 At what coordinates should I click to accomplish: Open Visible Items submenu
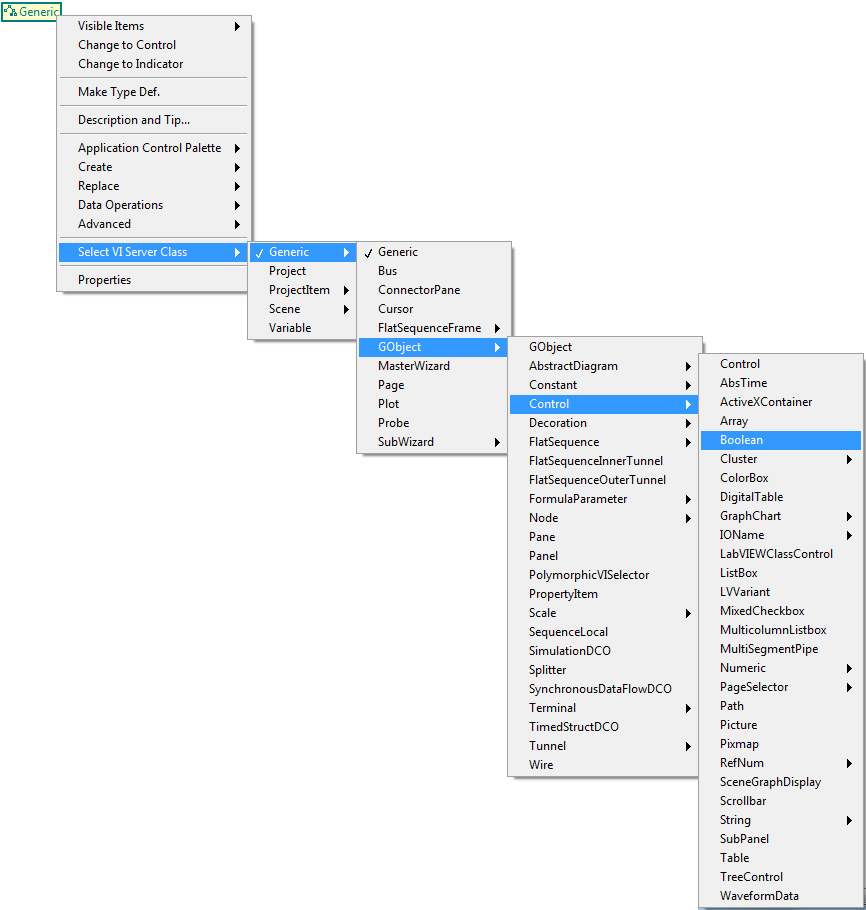[x=154, y=26]
